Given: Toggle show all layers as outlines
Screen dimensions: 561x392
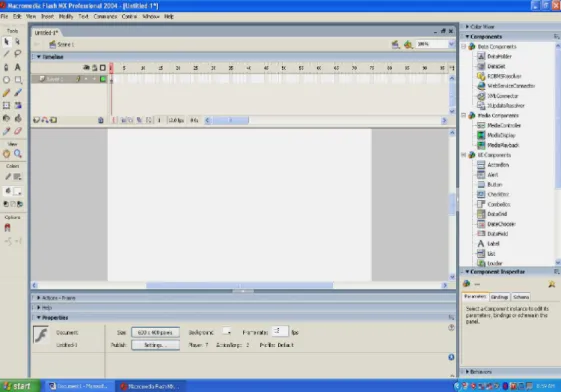Looking at the screenshot, I should (x=103, y=68).
